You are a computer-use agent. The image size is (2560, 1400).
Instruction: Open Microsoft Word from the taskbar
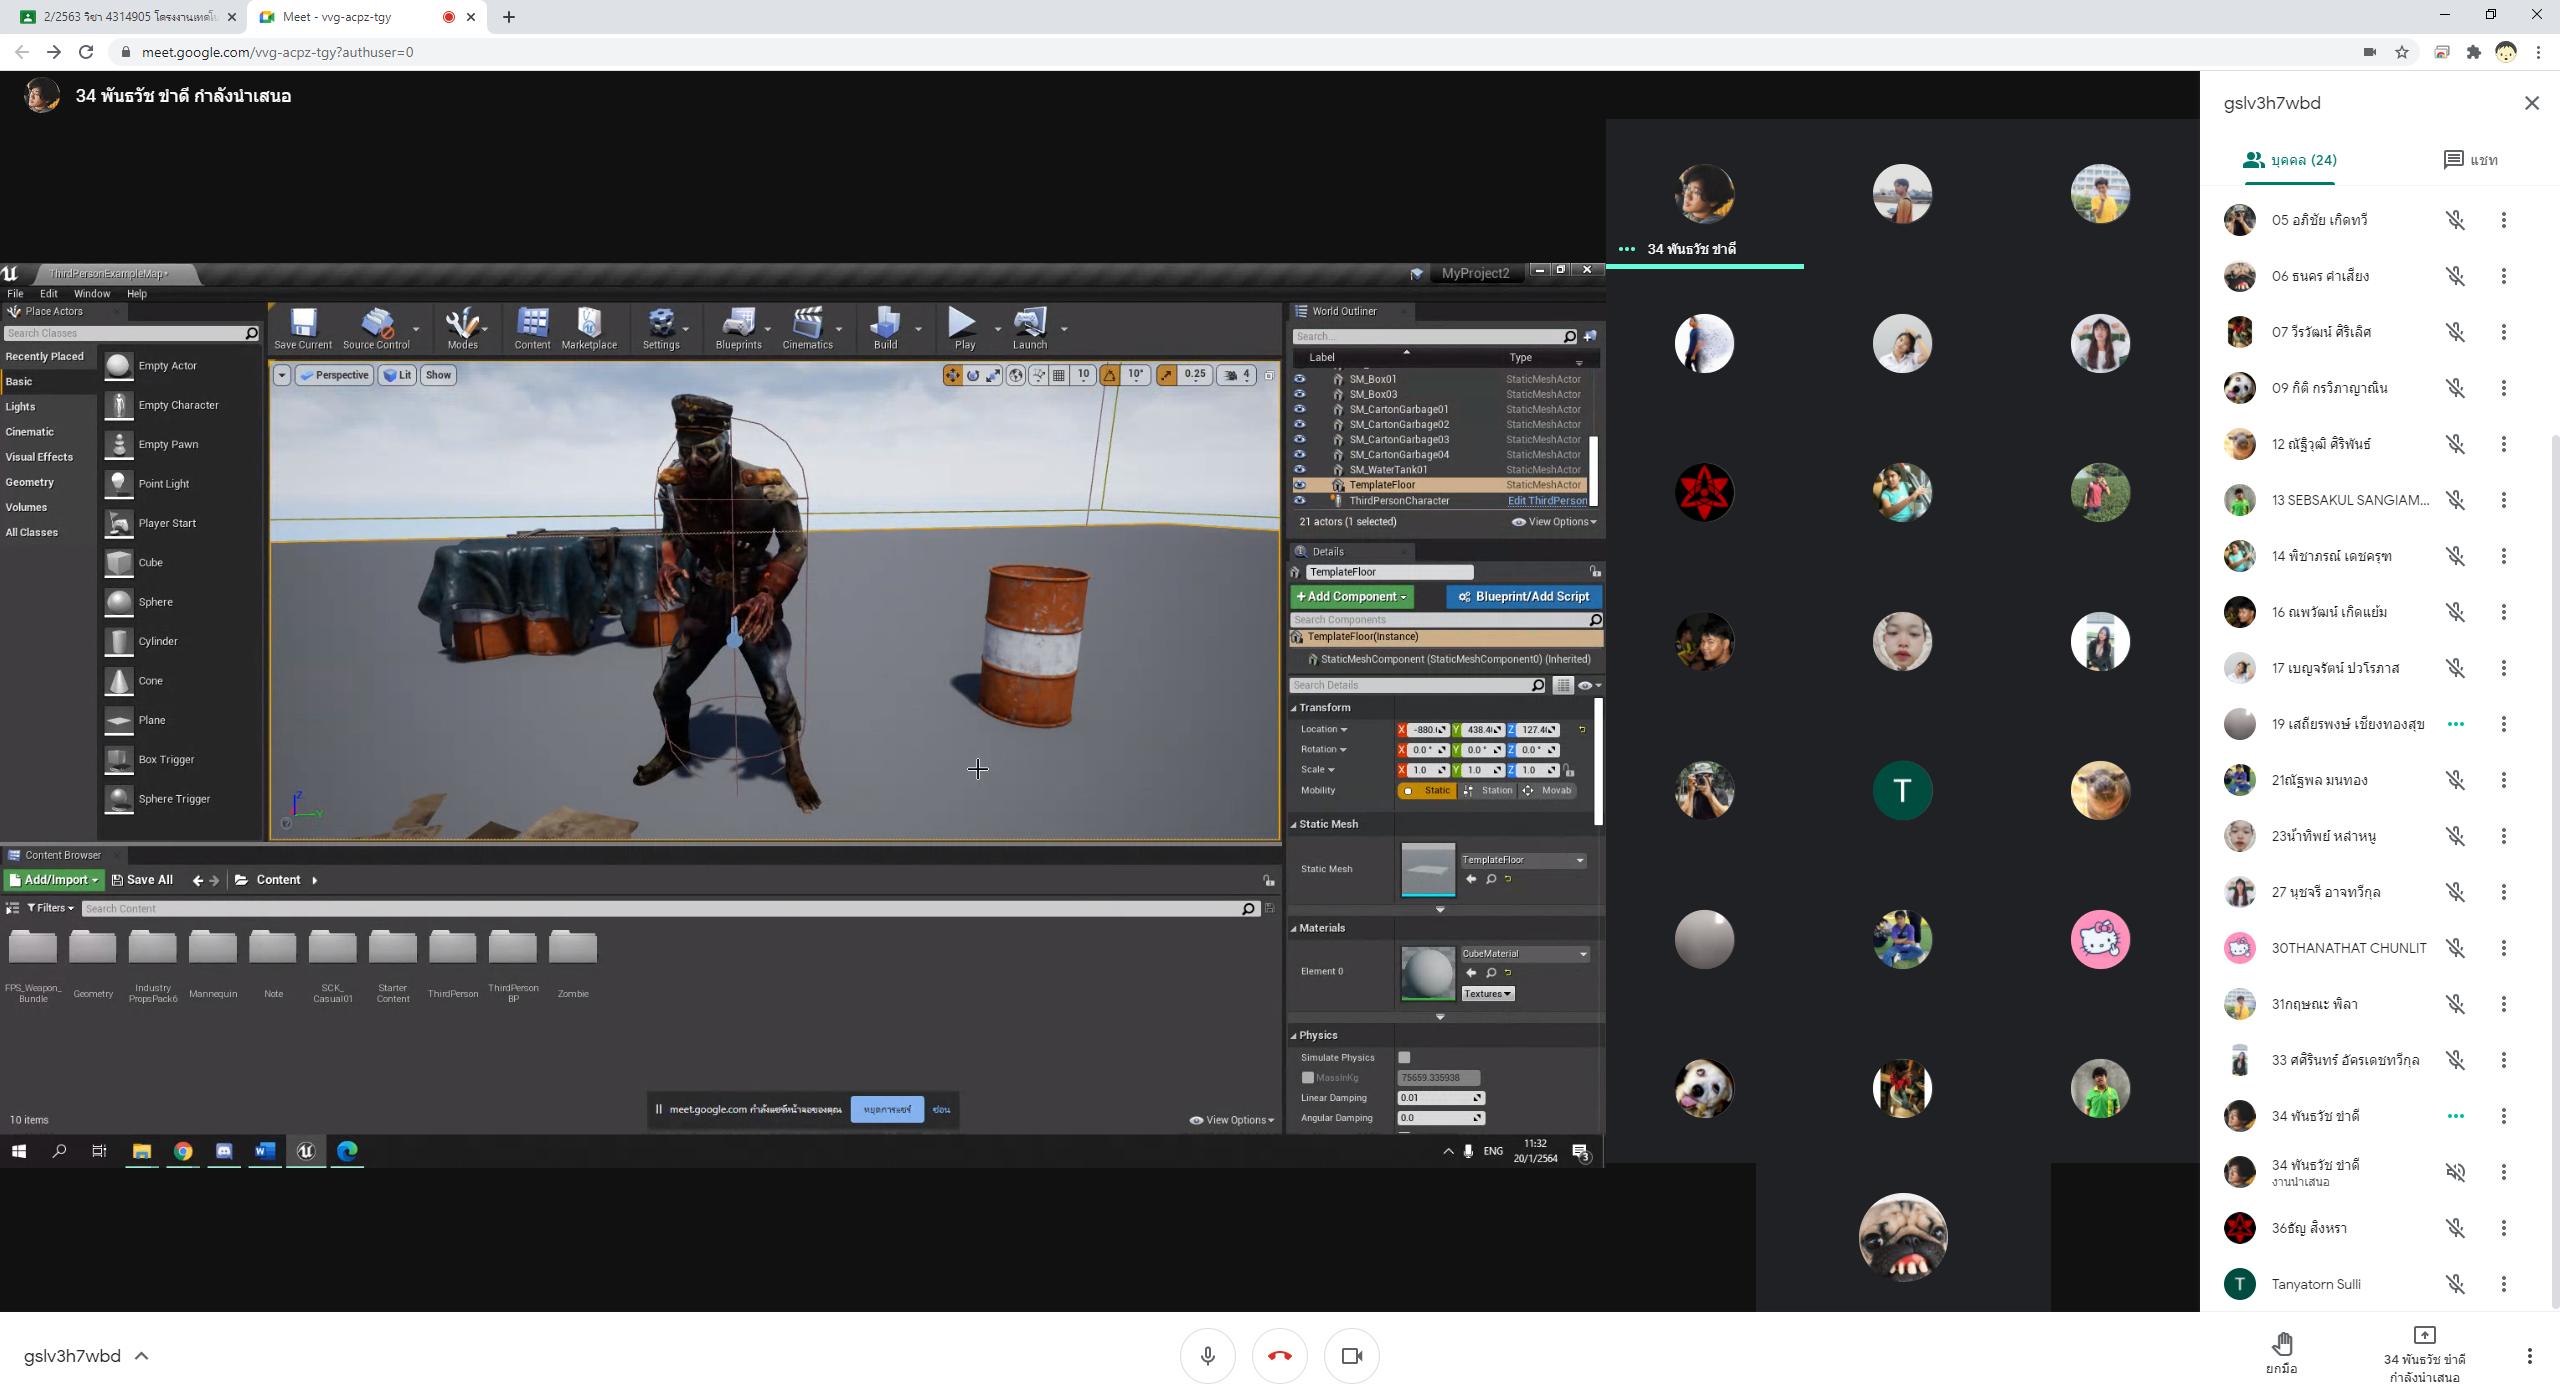point(264,1151)
